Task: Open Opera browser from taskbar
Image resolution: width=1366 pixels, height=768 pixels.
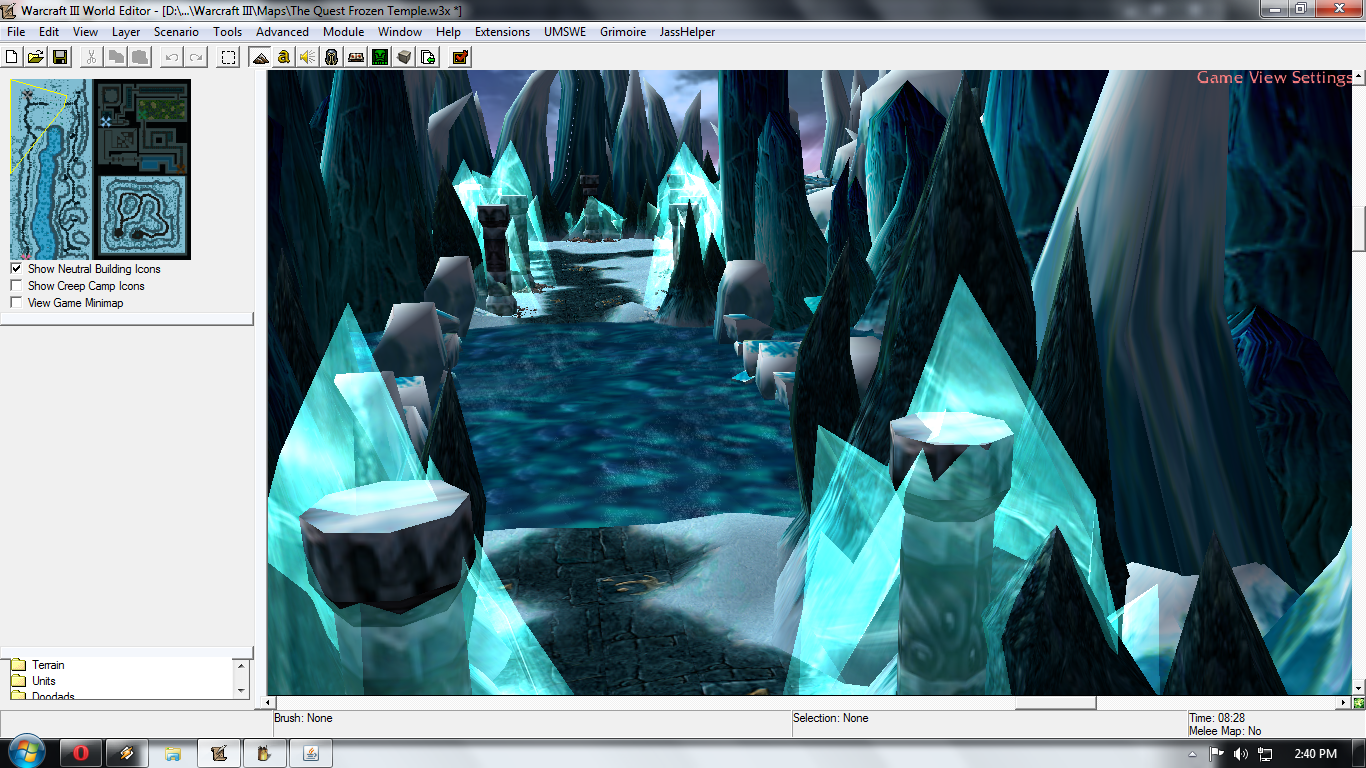Action: tap(81, 753)
